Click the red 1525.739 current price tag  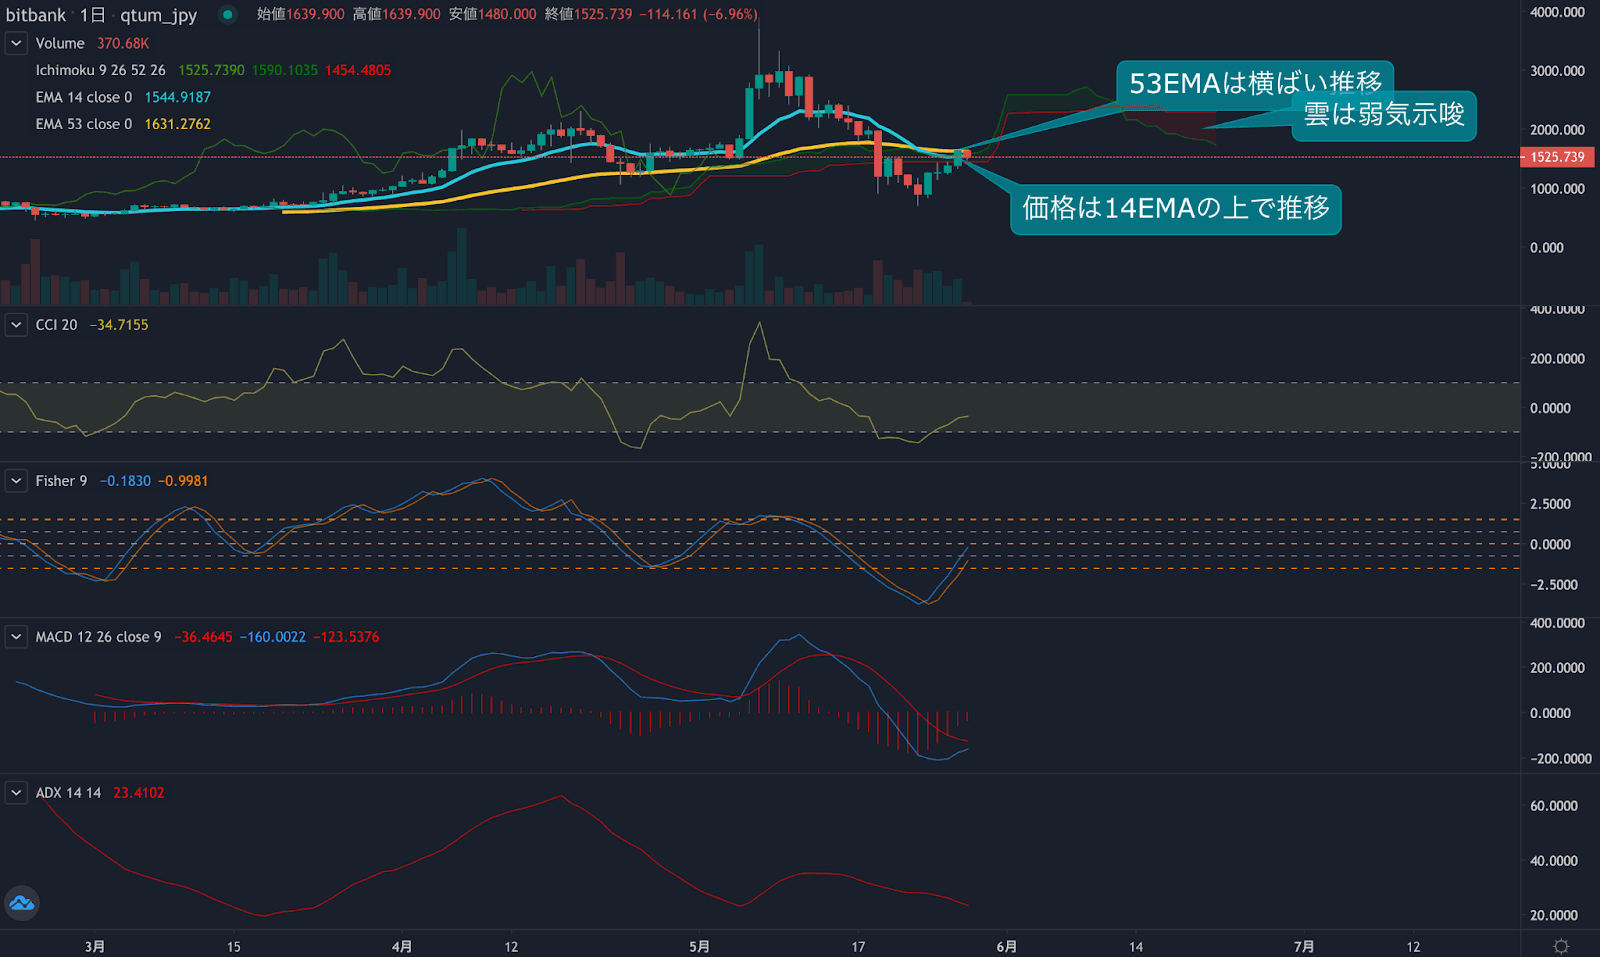(x=1557, y=157)
